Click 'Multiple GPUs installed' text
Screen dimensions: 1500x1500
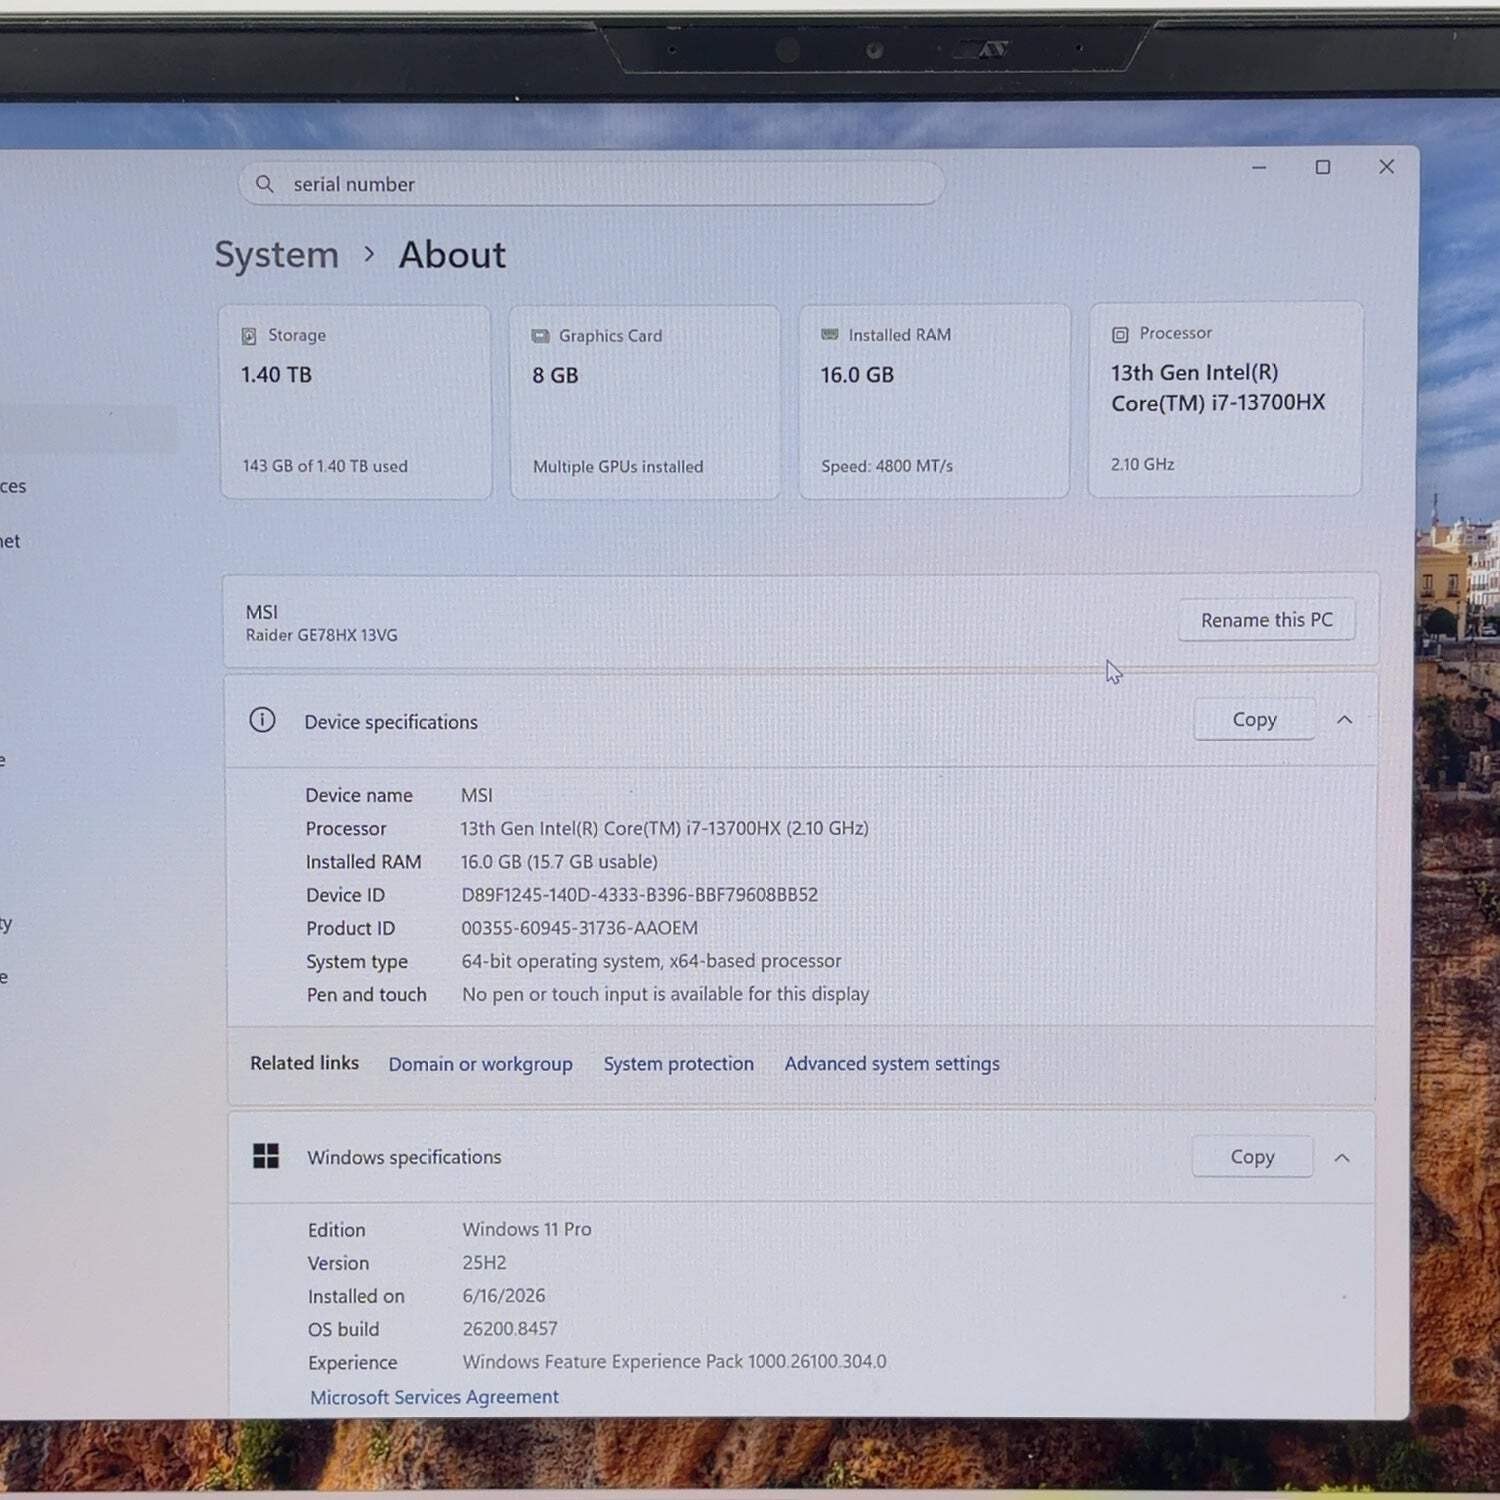click(x=618, y=467)
